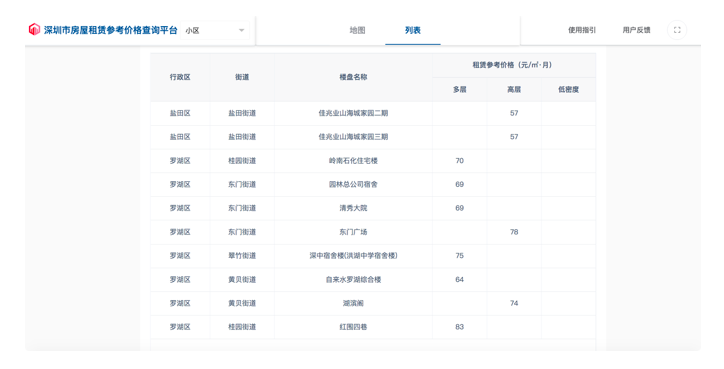Click the 租赁参考价格 header cell
Image resolution: width=724 pixels, height=369 pixels.
pos(513,65)
